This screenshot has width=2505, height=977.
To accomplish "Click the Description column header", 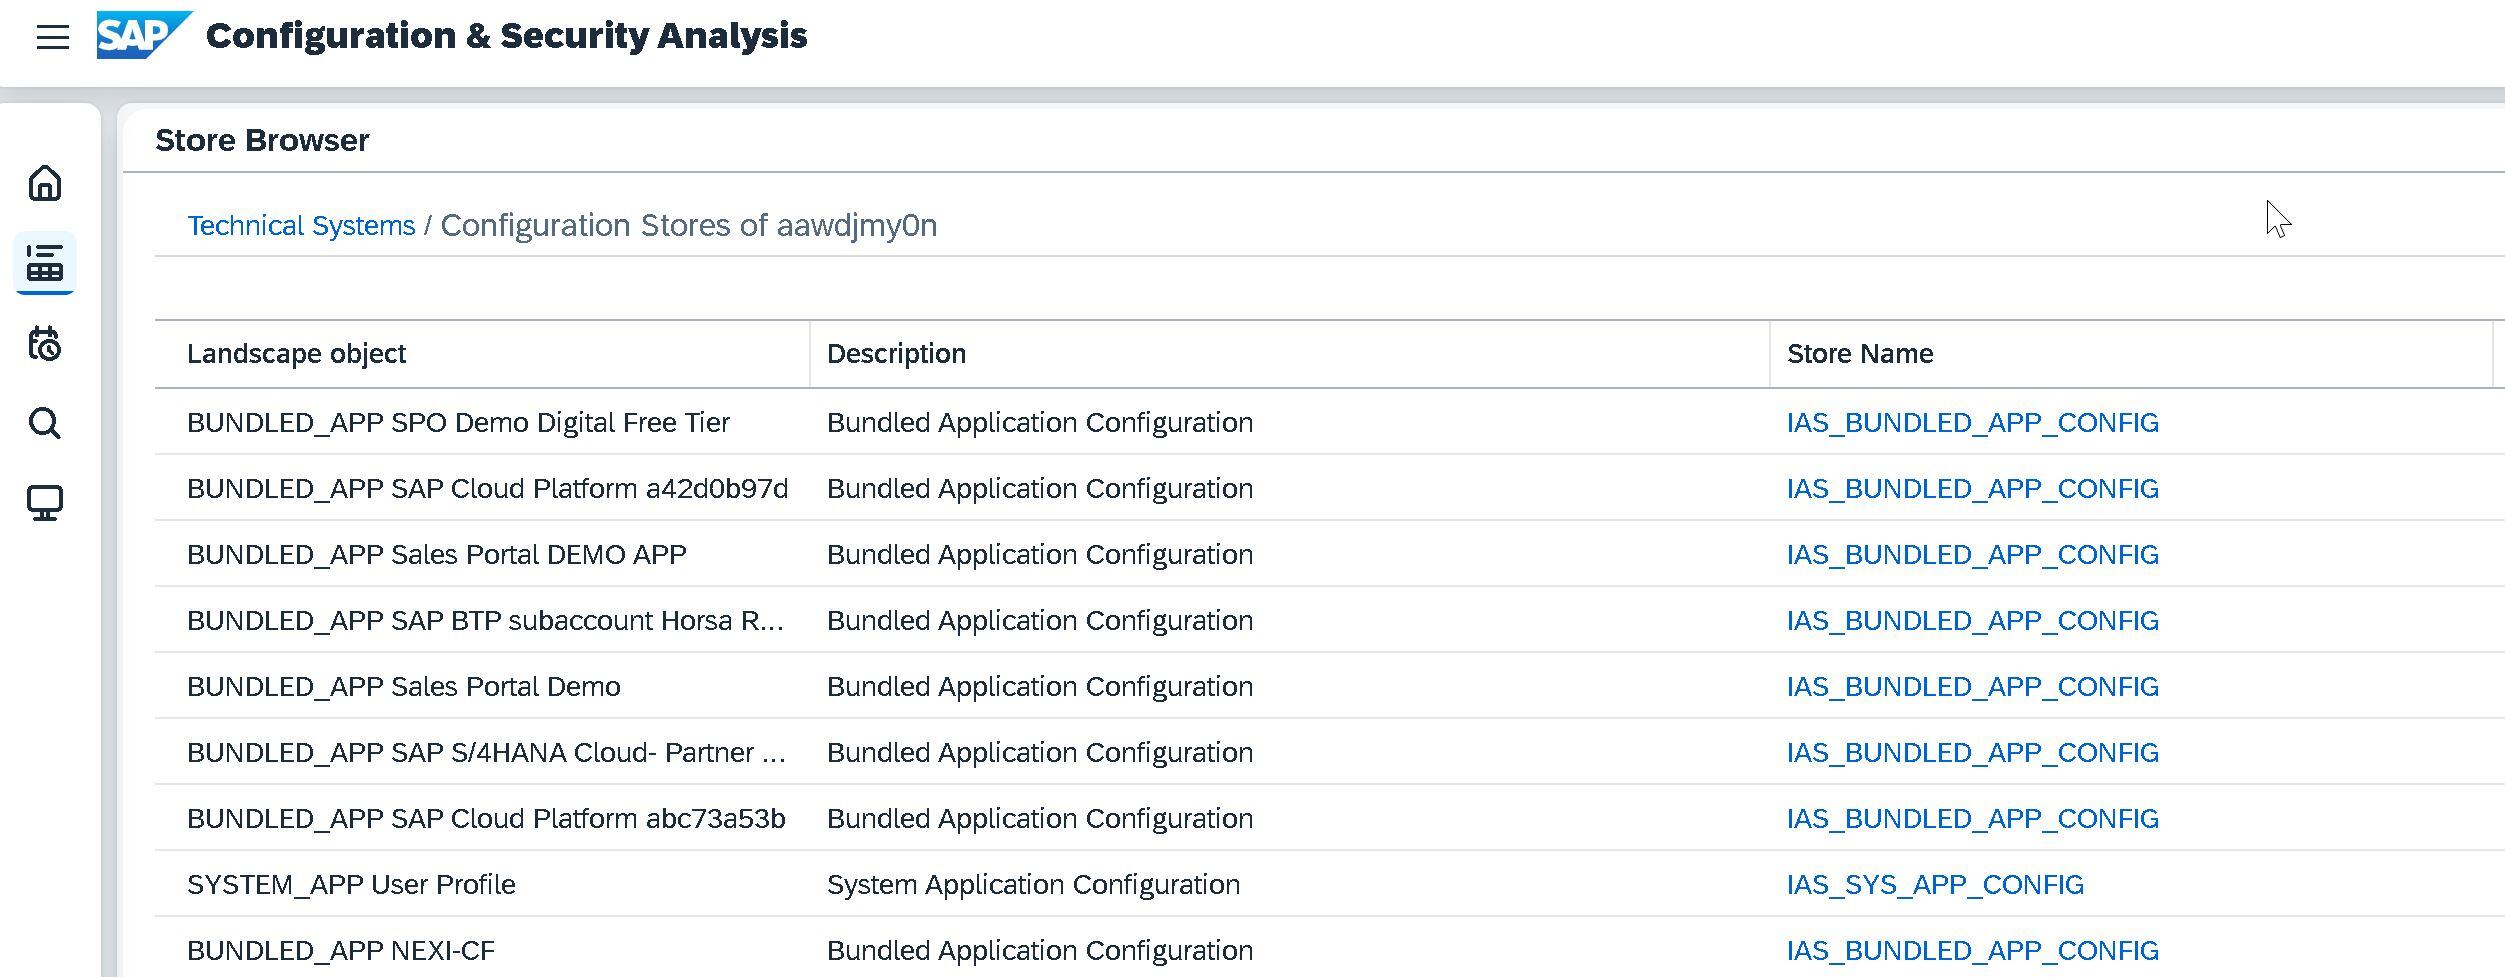I will (x=1289, y=354).
